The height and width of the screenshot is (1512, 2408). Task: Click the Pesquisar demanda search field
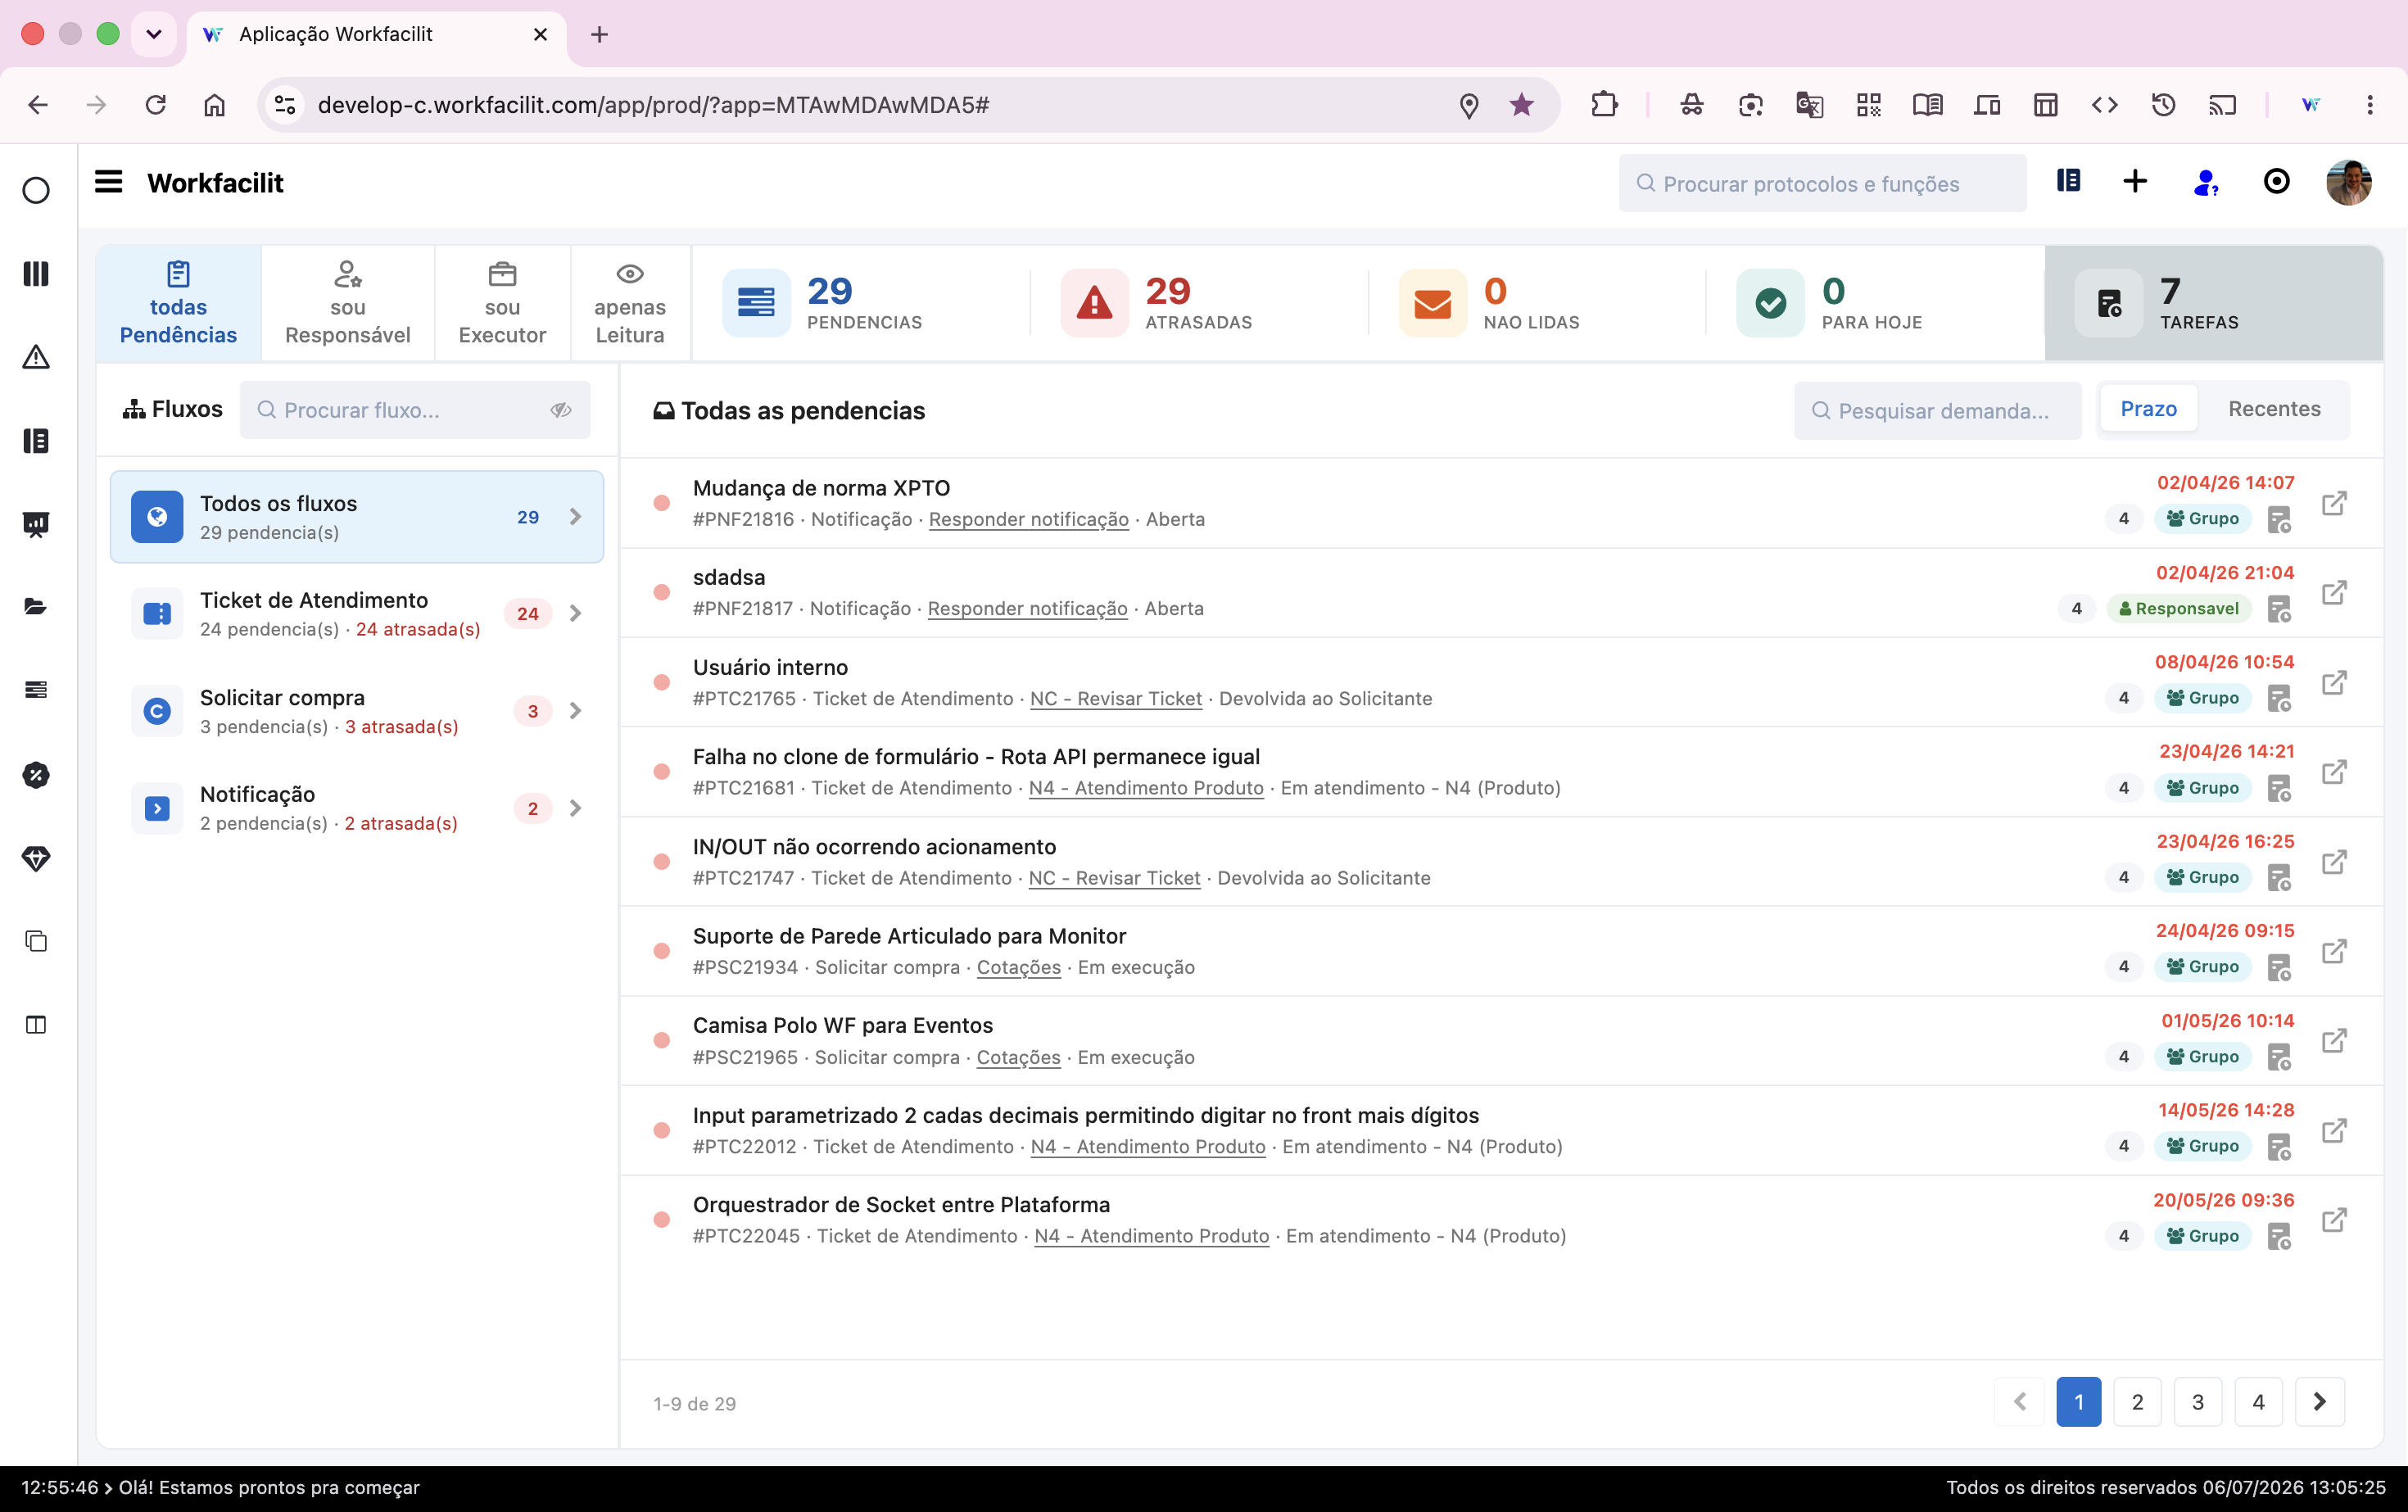[1937, 411]
